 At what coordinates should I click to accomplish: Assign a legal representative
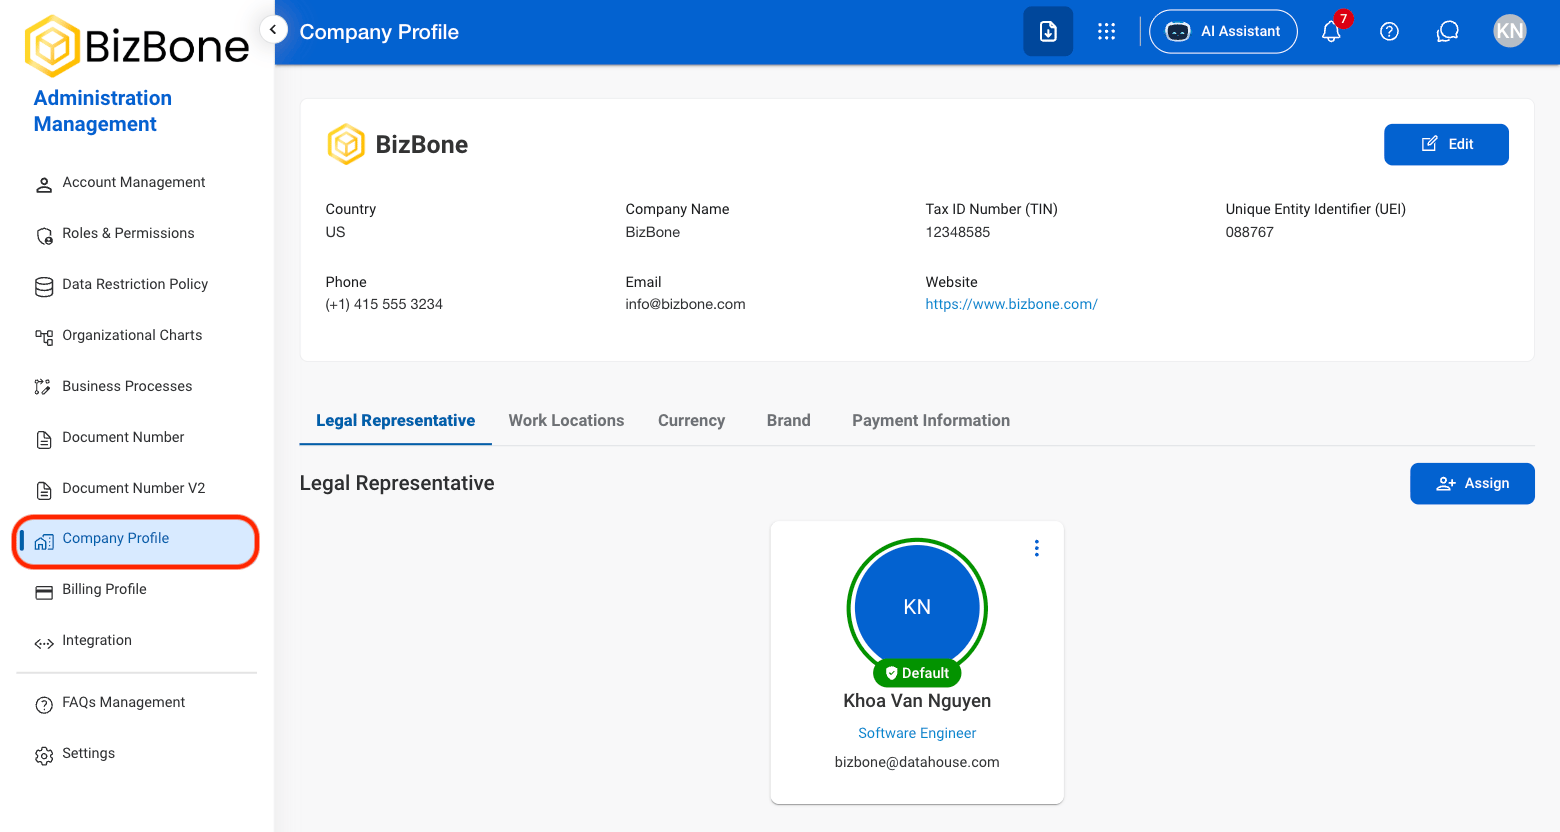pos(1472,484)
